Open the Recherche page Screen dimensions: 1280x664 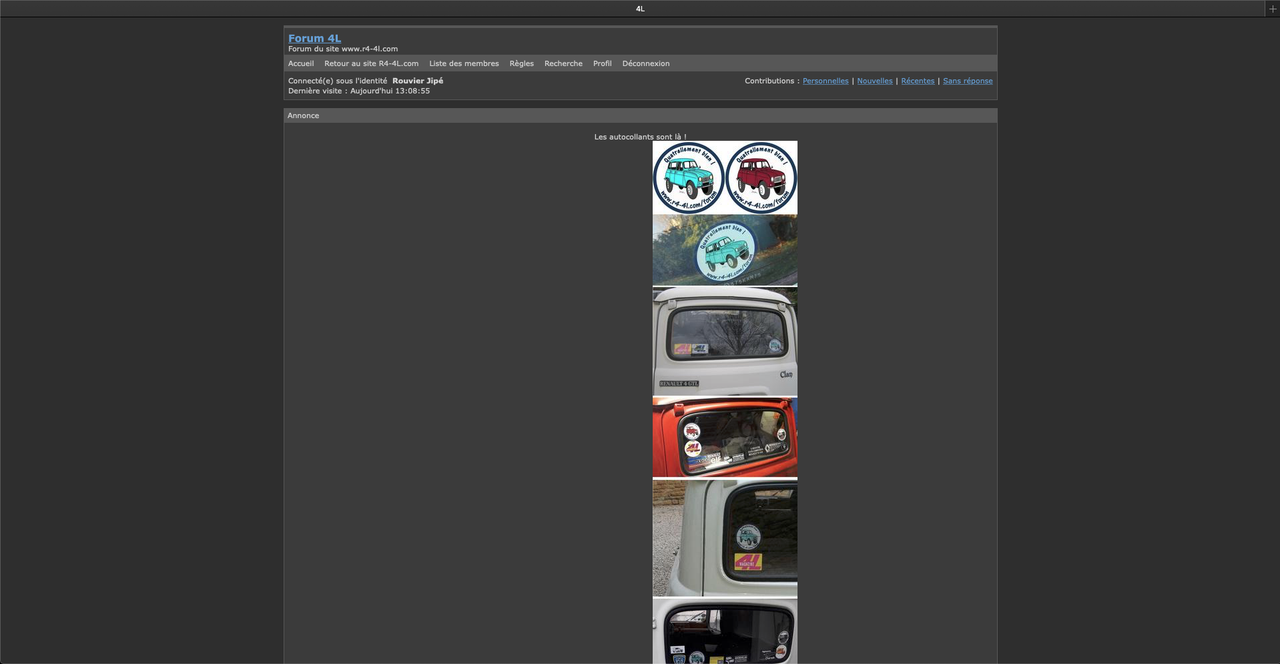(x=563, y=63)
